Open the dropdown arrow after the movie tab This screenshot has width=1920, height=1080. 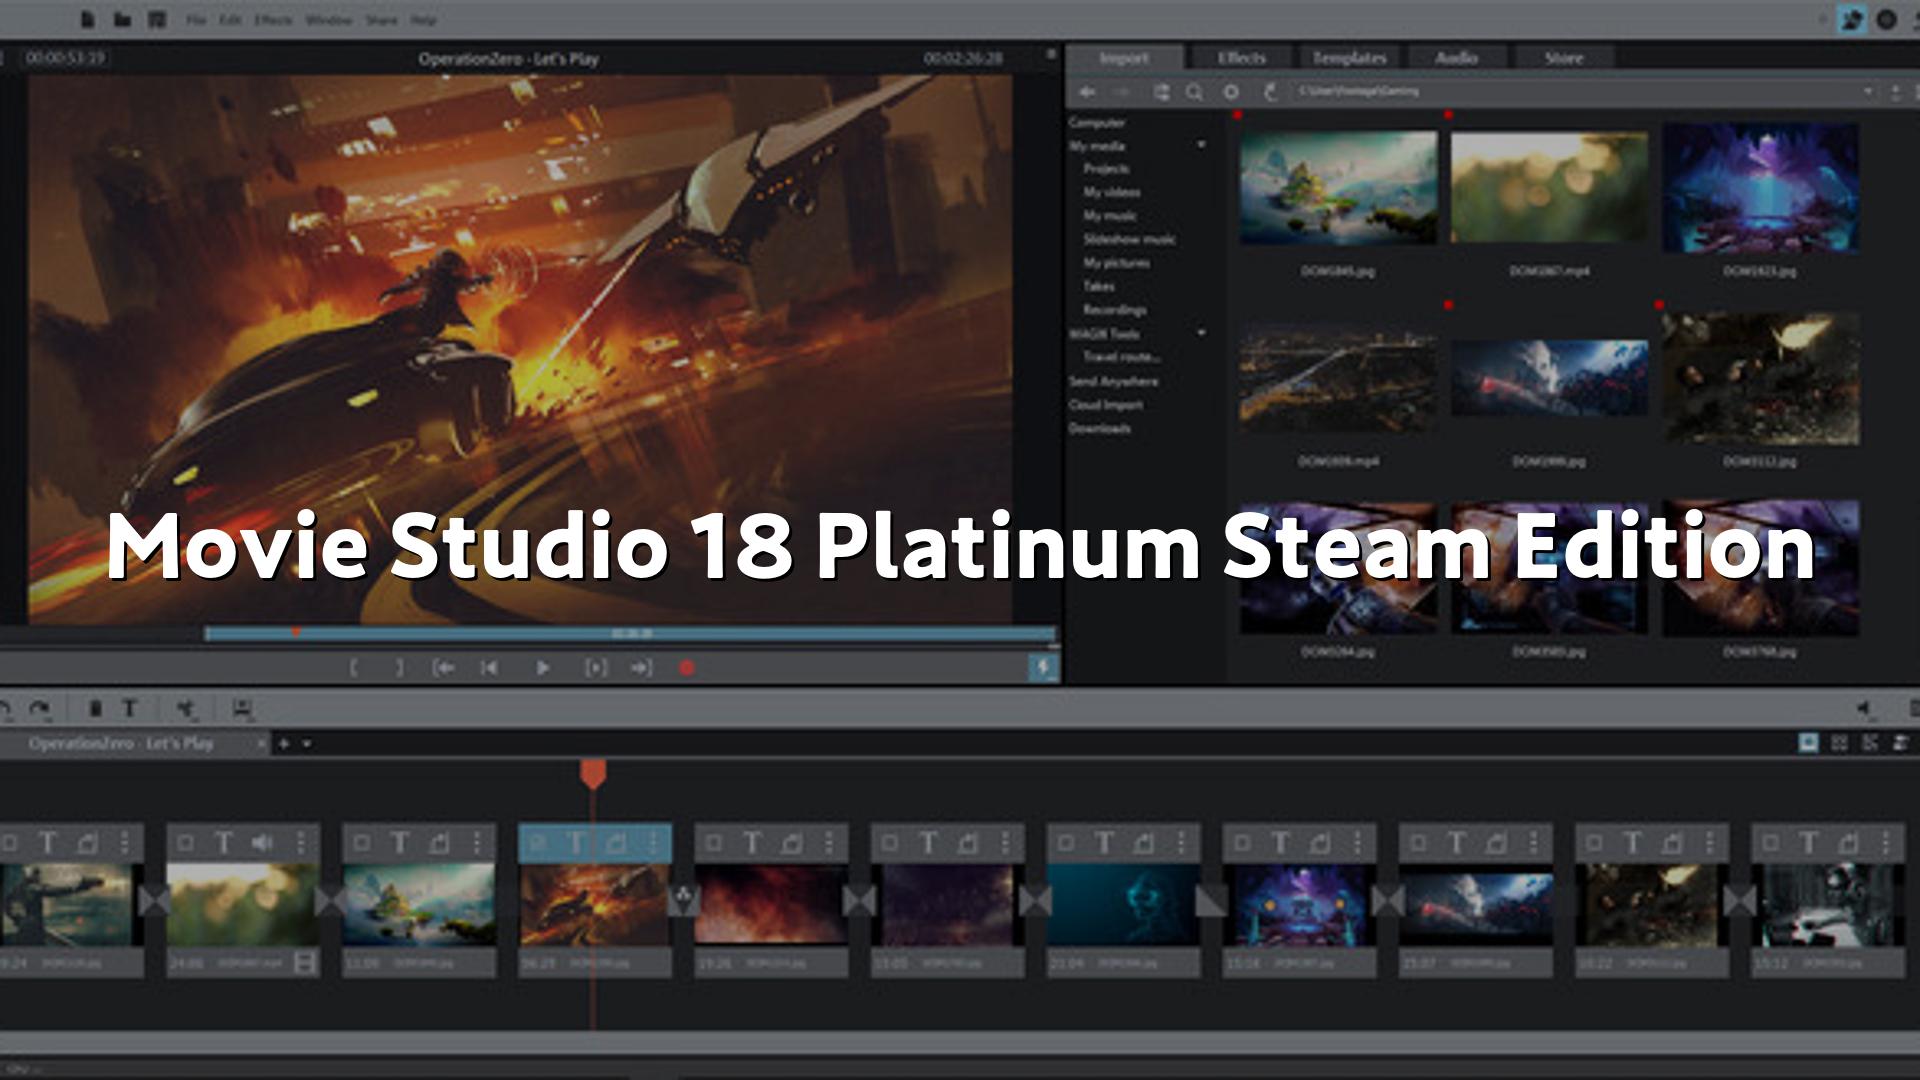click(x=307, y=744)
